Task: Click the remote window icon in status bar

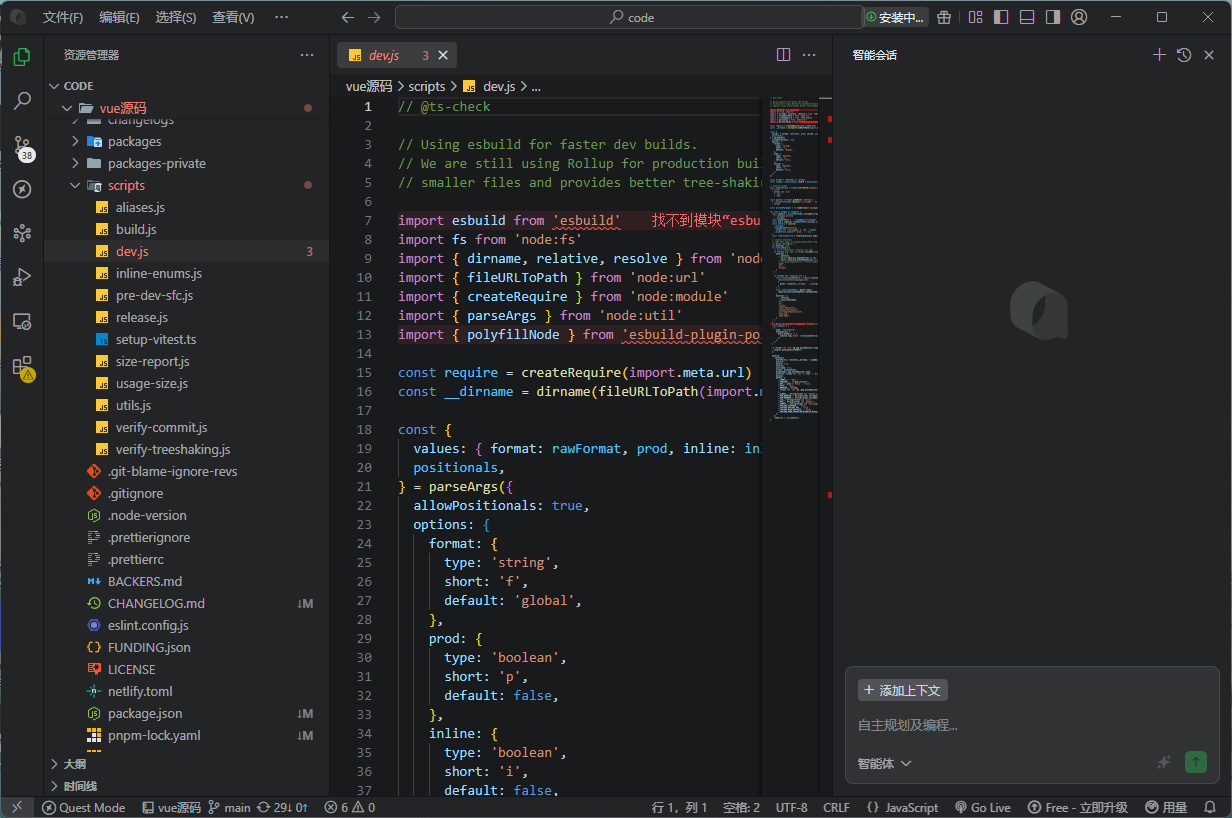Action: tap(17, 807)
